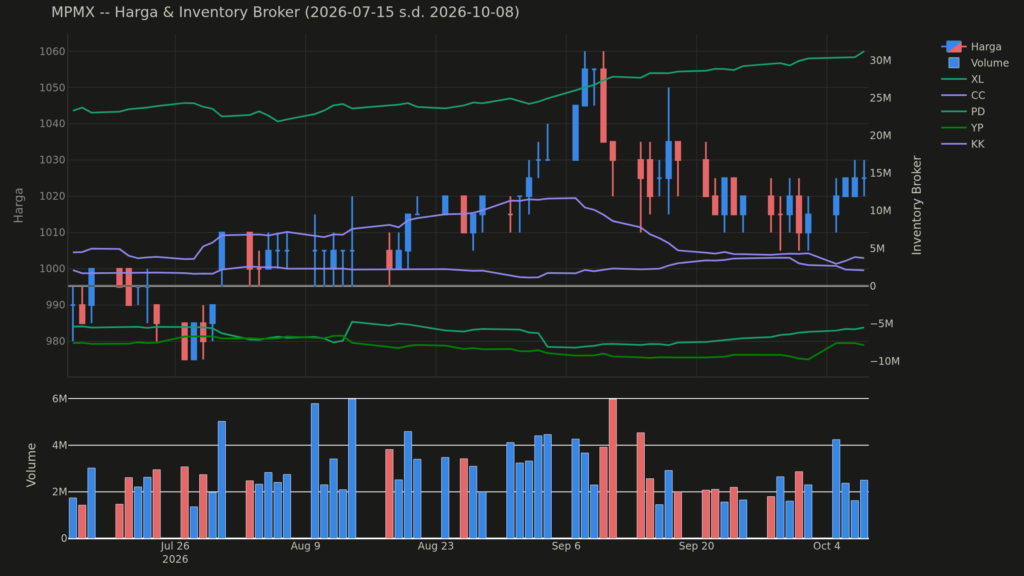Screen dimensions: 1024x576
Task: Click the 1010 price tick label
Action: pyautogui.click(x=52, y=232)
